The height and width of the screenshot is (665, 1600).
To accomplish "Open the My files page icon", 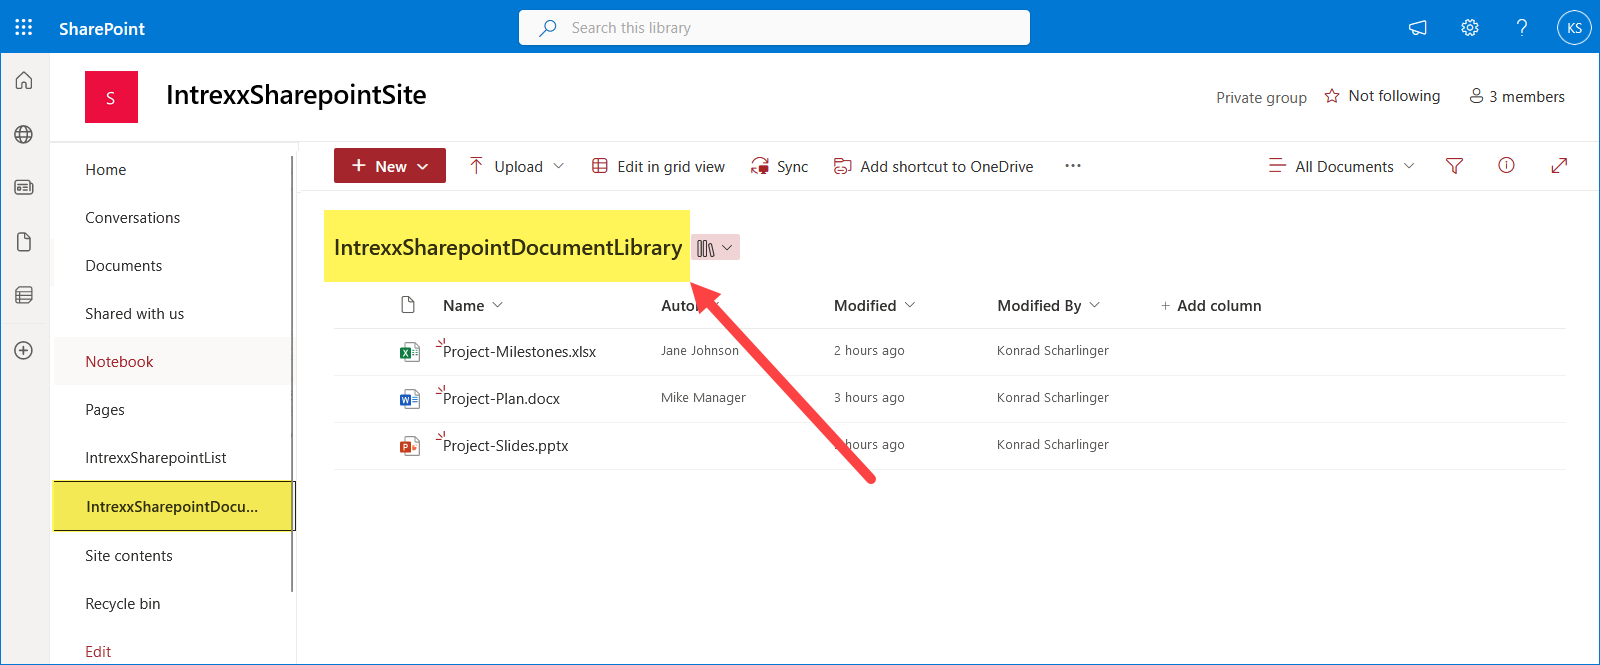I will tap(24, 242).
